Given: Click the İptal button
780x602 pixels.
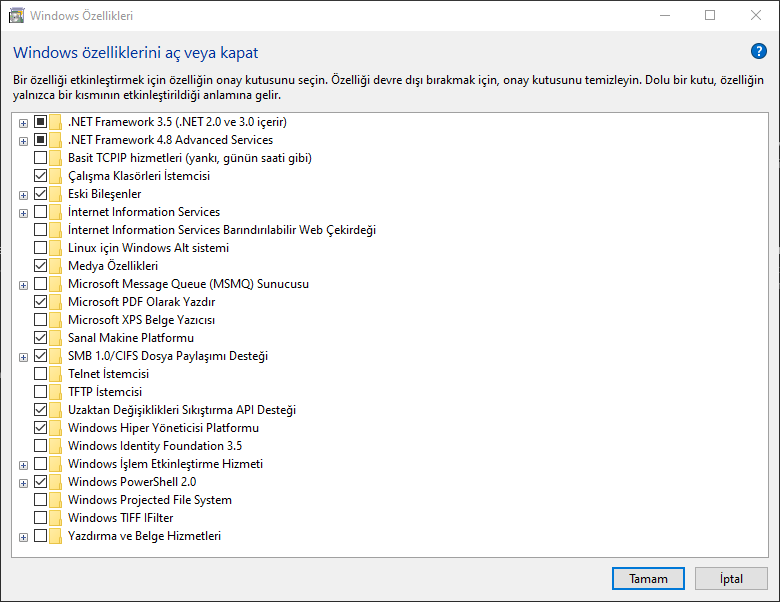Looking at the screenshot, I should [730, 579].
